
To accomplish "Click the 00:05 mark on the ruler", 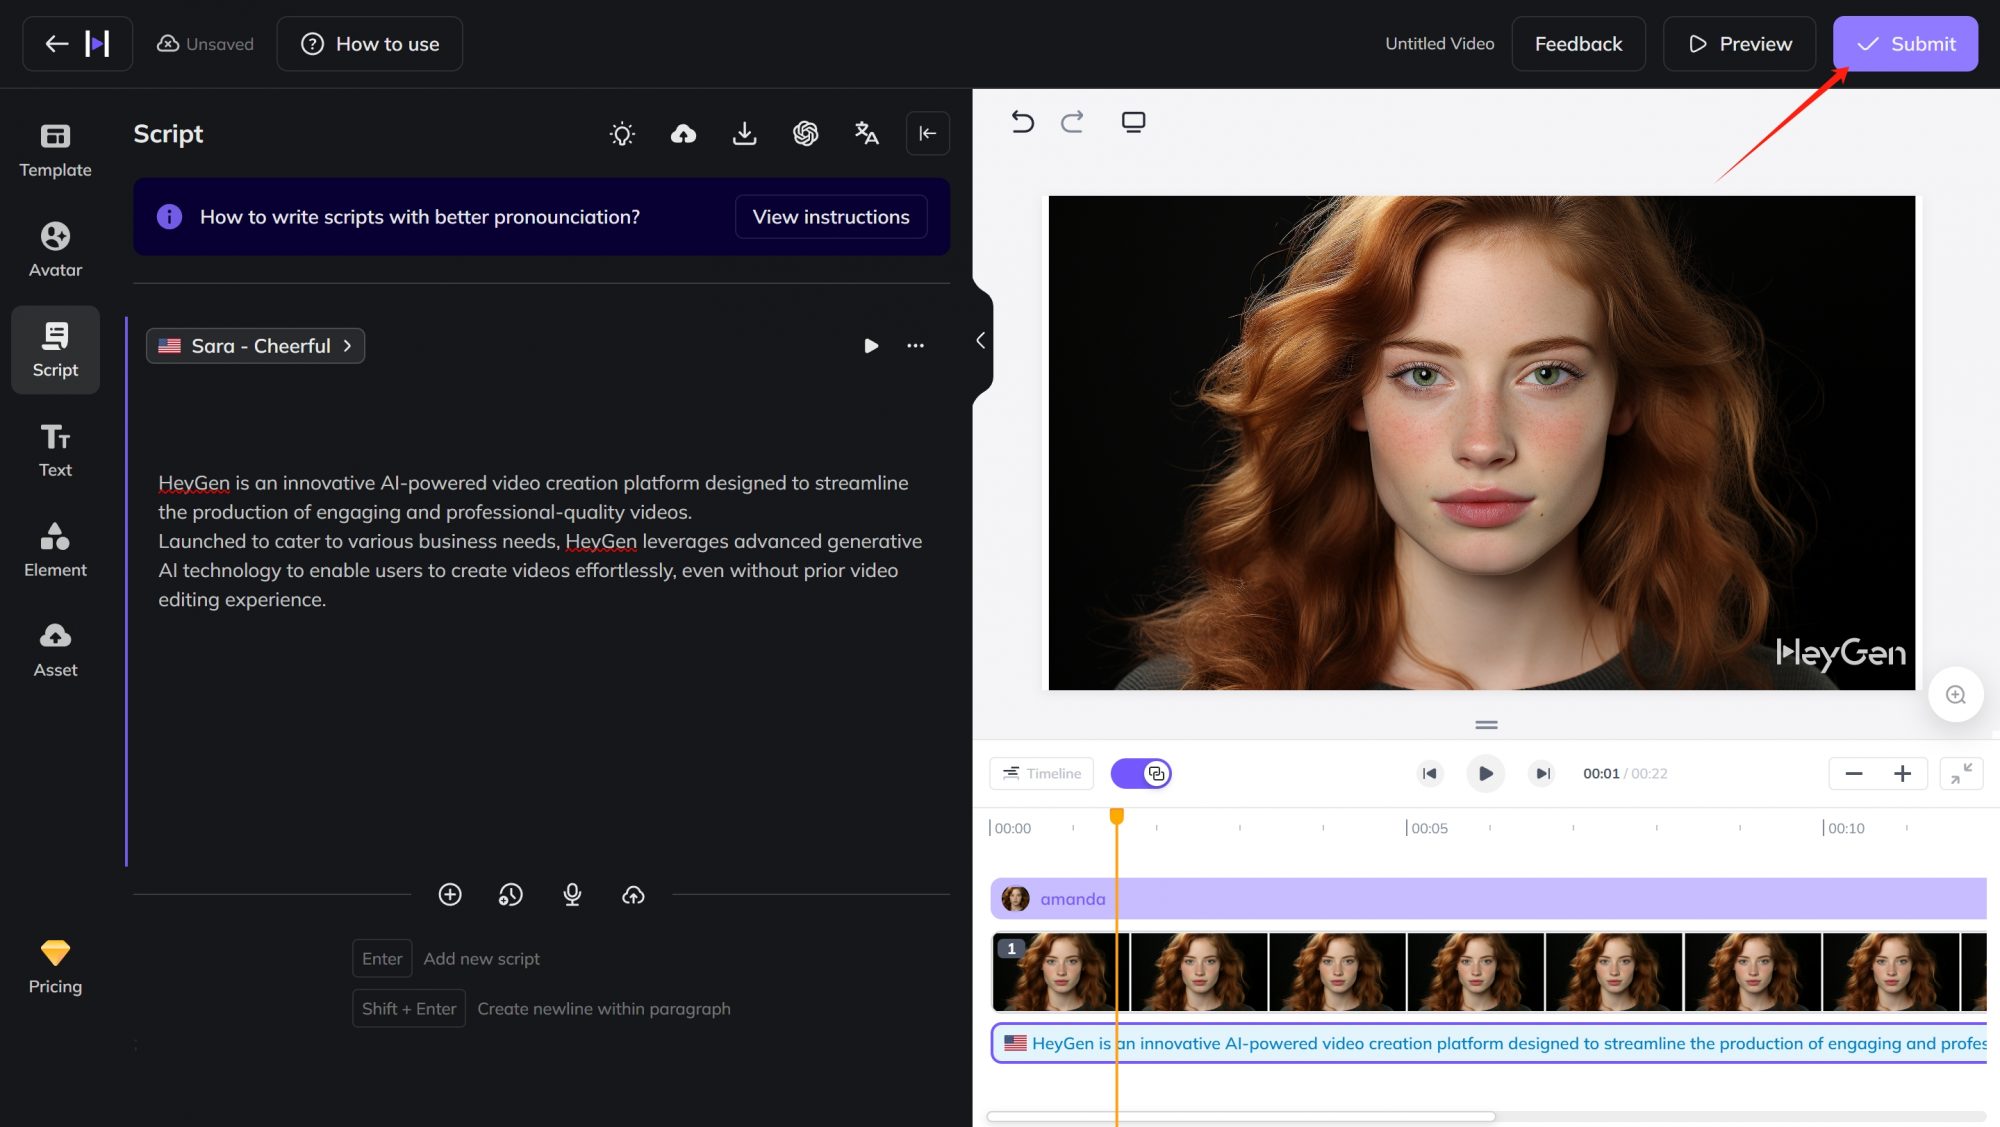I will (1429, 828).
